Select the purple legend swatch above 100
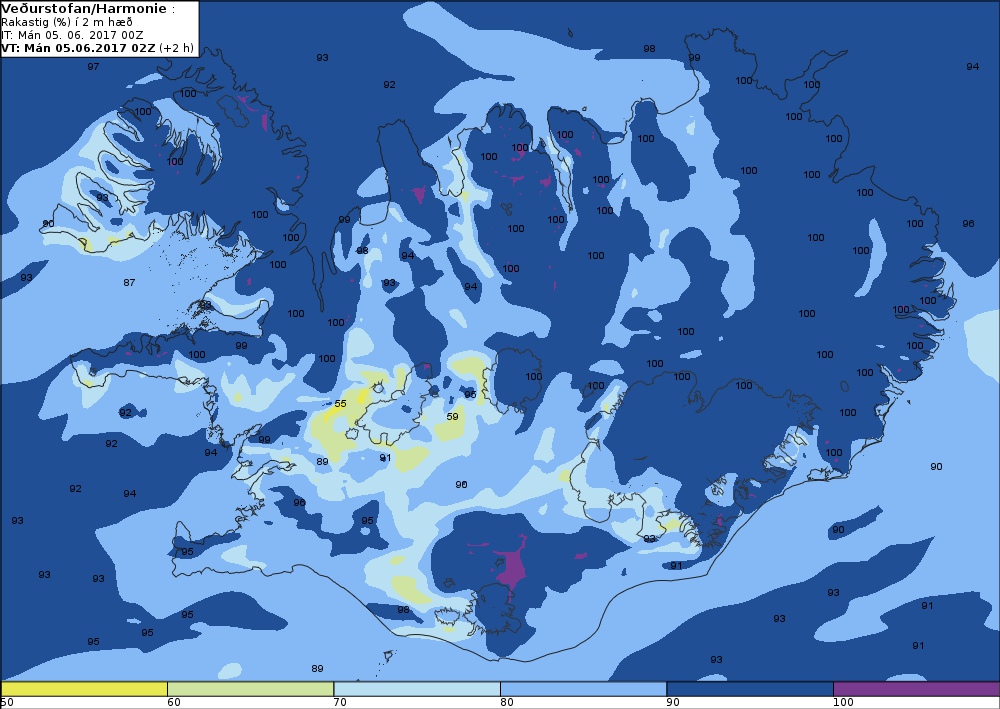The height and width of the screenshot is (709, 1000). click(916, 689)
